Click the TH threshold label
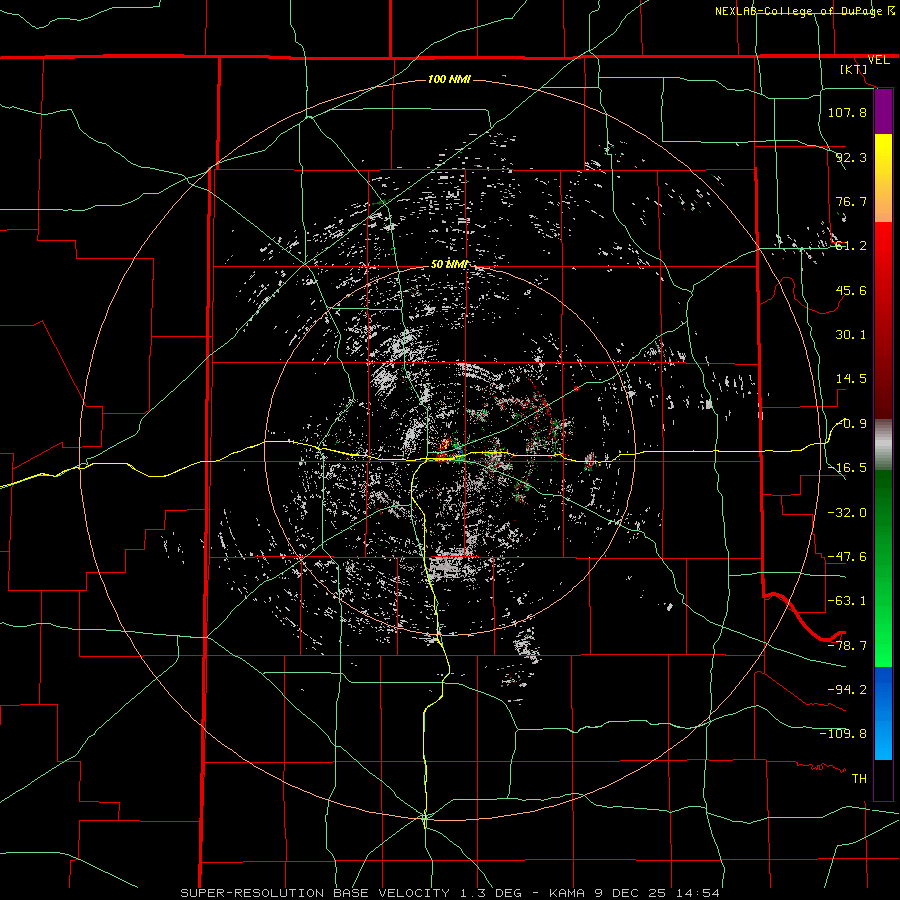Viewport: 900px width, 900px height. [x=859, y=779]
